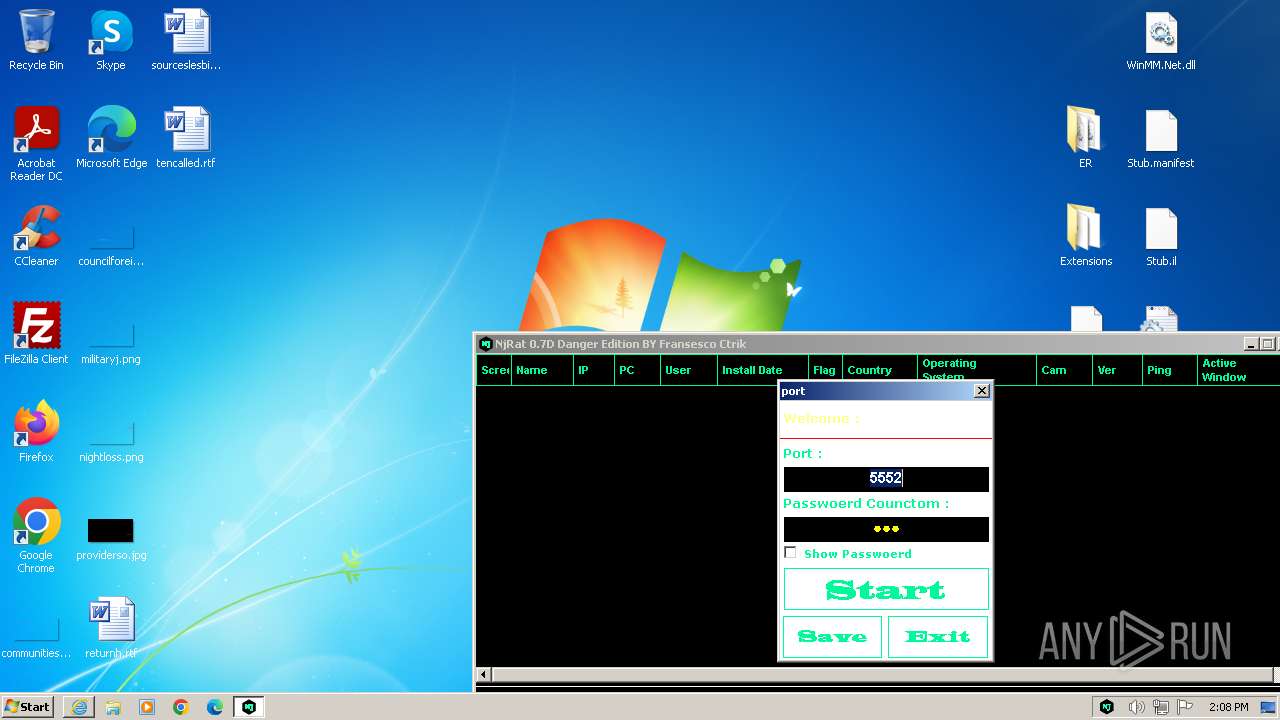Open the Skype desktop shortcut
This screenshot has height=720, width=1280.
[x=110, y=40]
